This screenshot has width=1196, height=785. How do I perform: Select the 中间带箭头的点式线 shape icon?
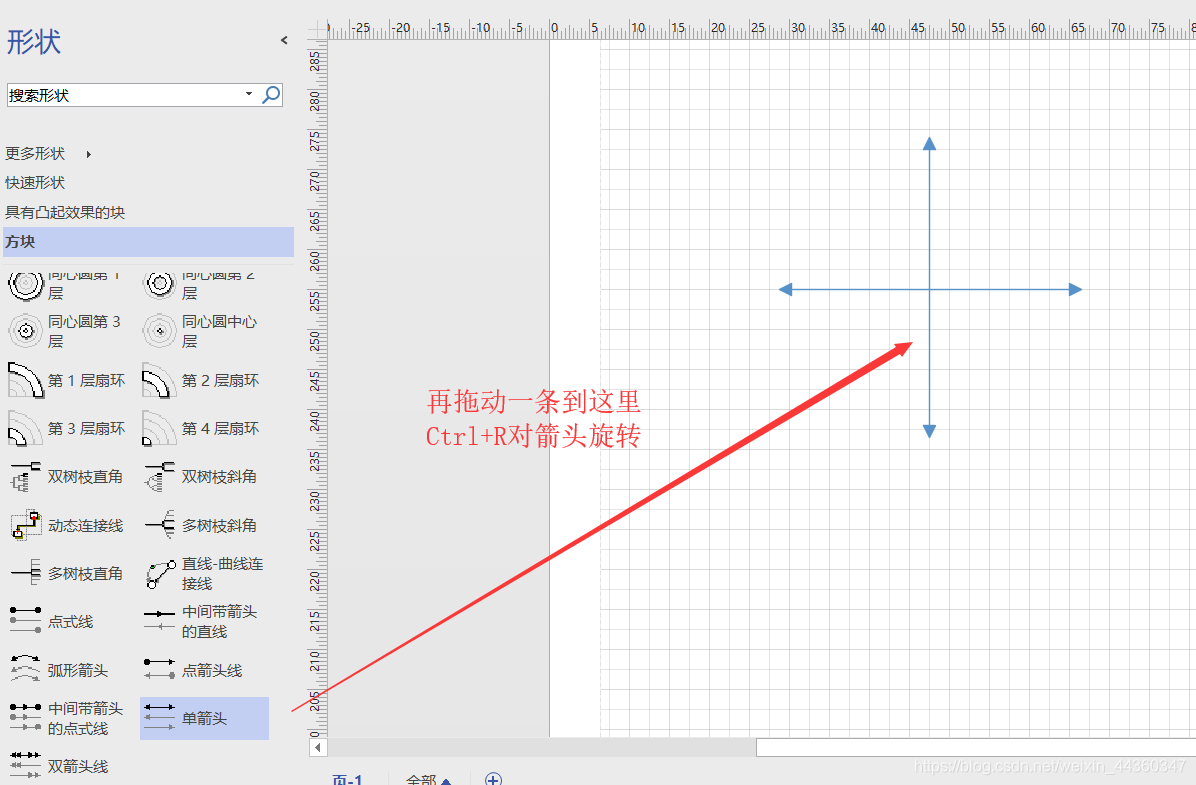(x=26, y=718)
